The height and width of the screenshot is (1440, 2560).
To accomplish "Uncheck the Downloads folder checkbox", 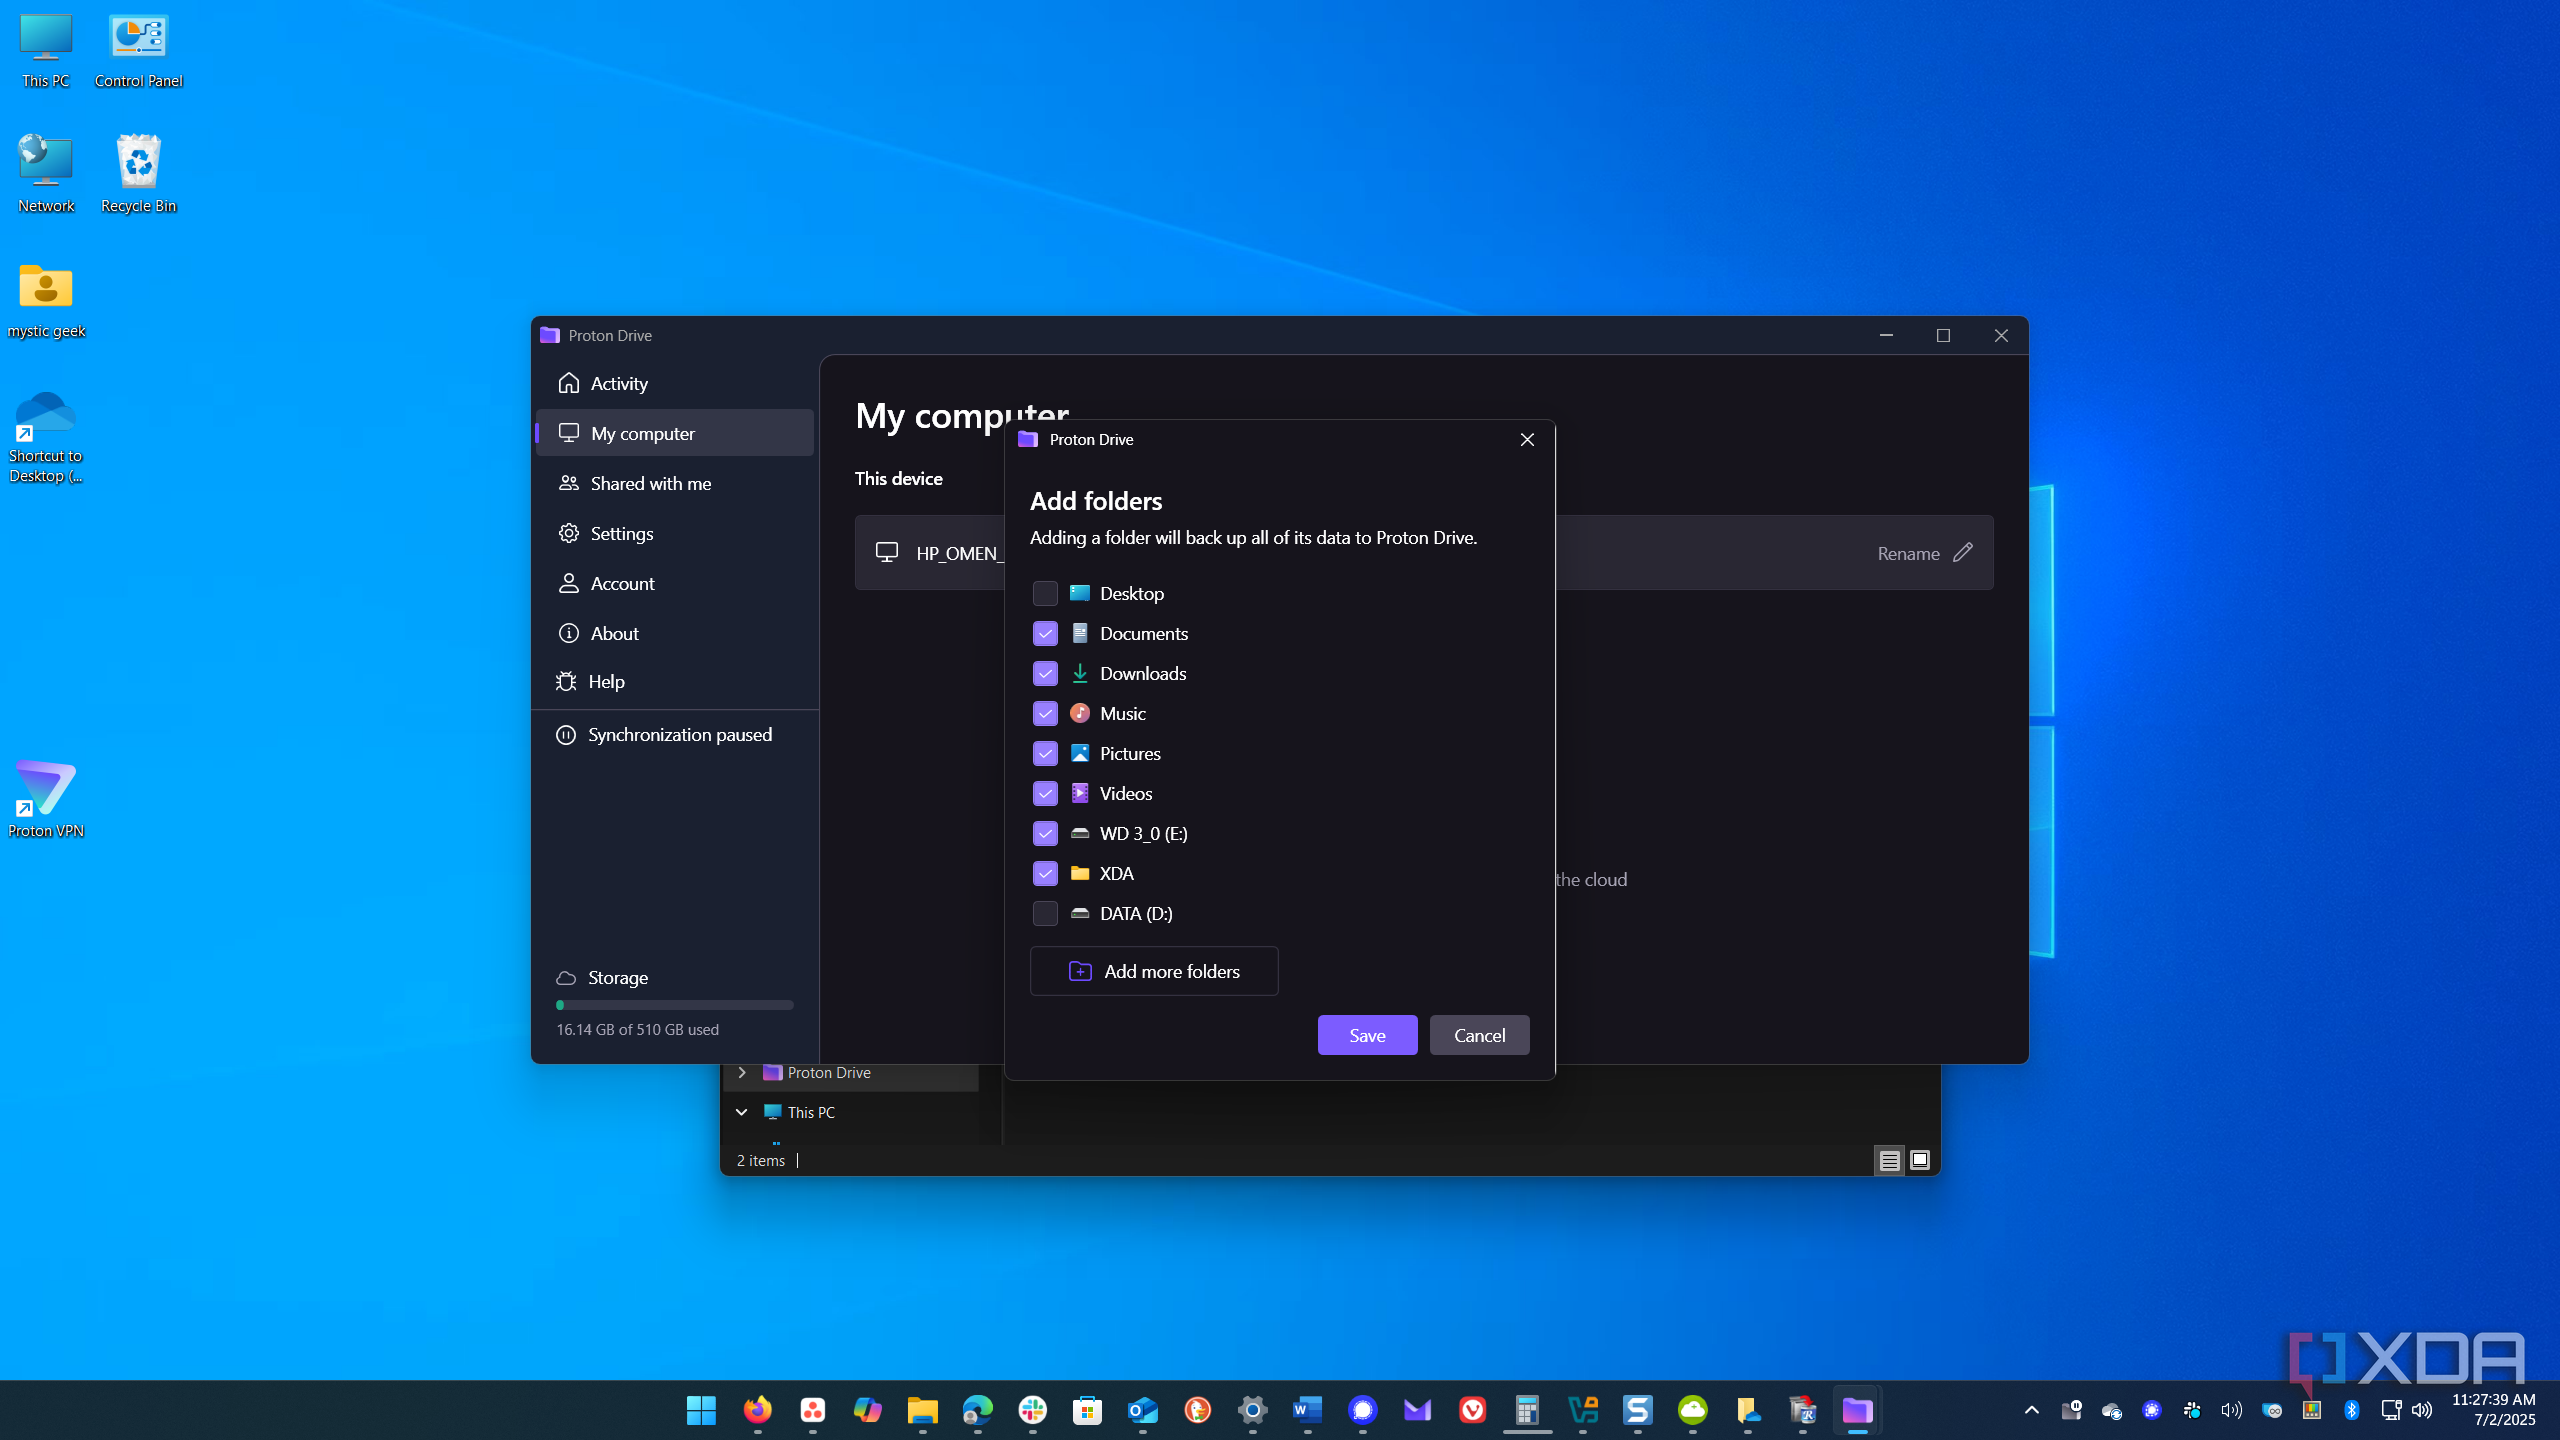I will tap(1045, 673).
